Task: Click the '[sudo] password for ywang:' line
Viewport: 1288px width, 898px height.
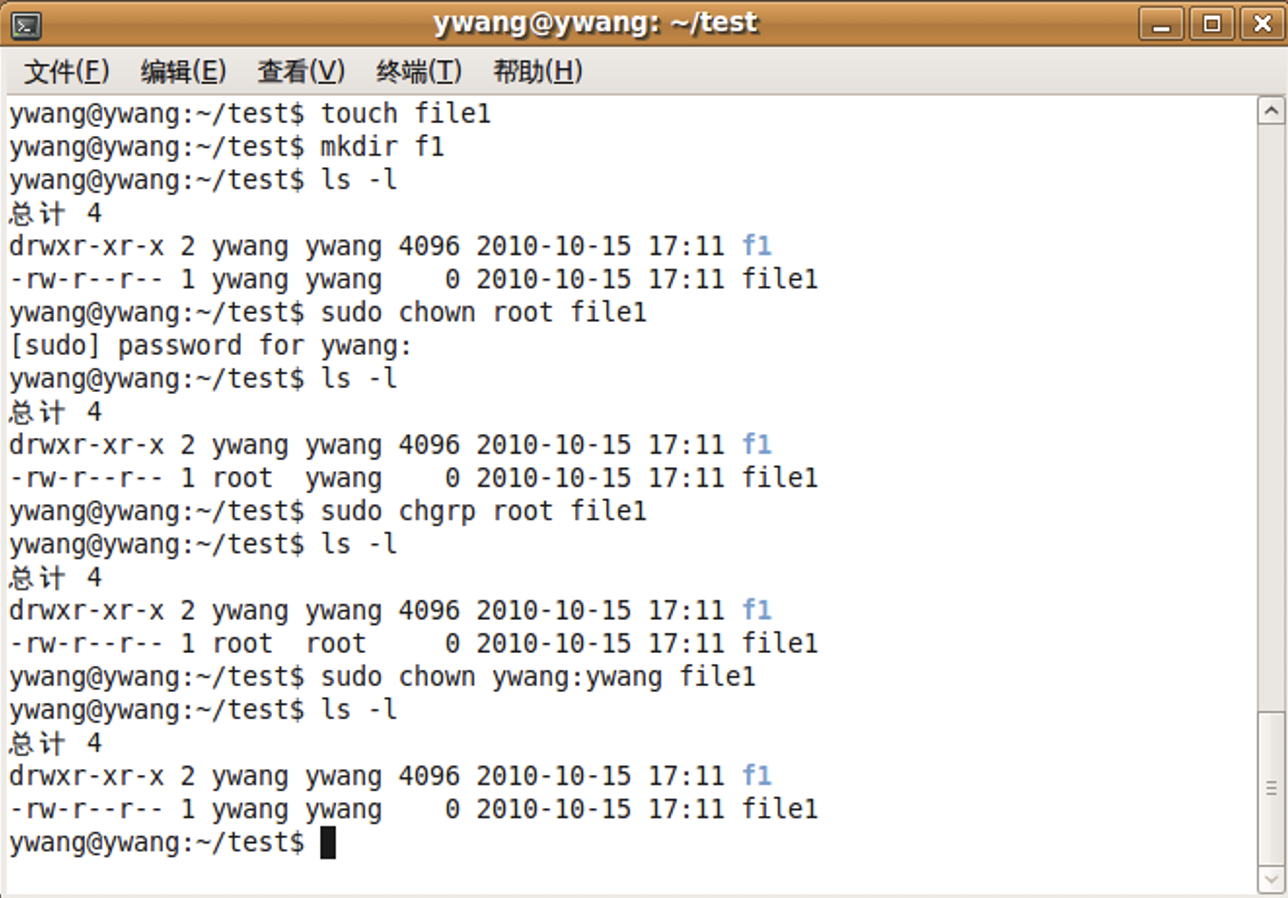Action: click(x=211, y=346)
